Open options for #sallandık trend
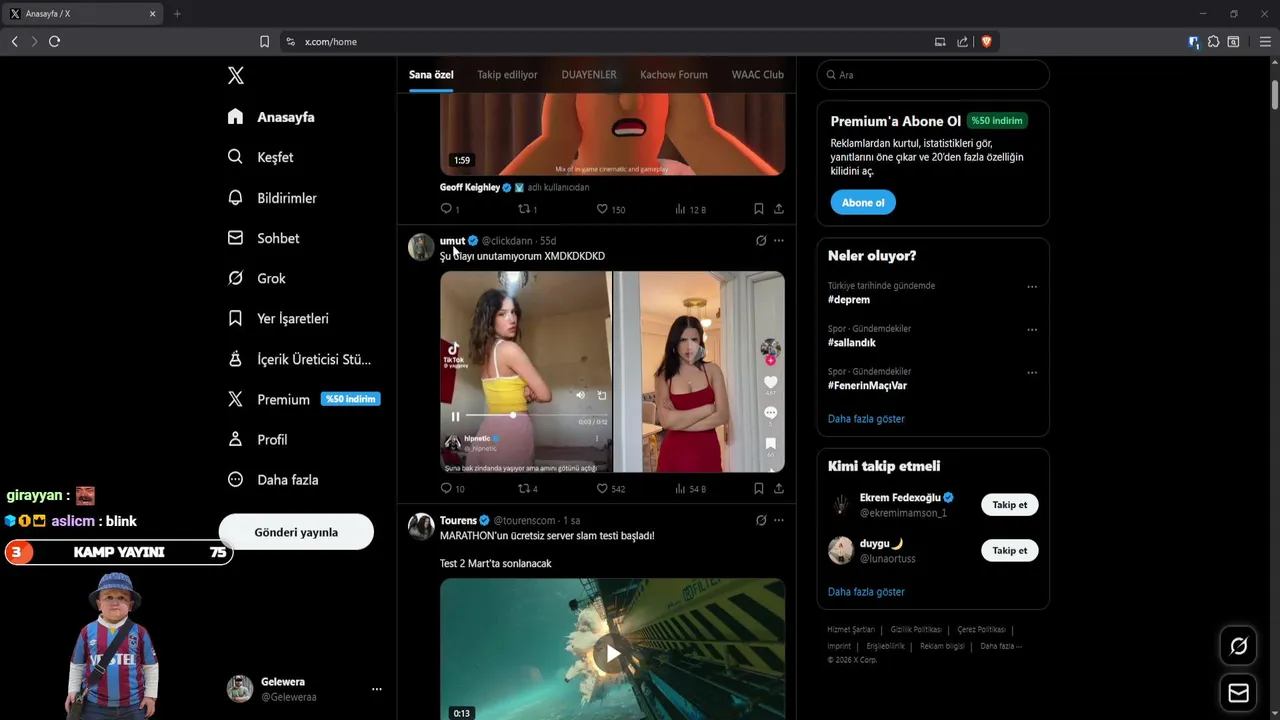This screenshot has width=1280, height=720. click(1032, 330)
